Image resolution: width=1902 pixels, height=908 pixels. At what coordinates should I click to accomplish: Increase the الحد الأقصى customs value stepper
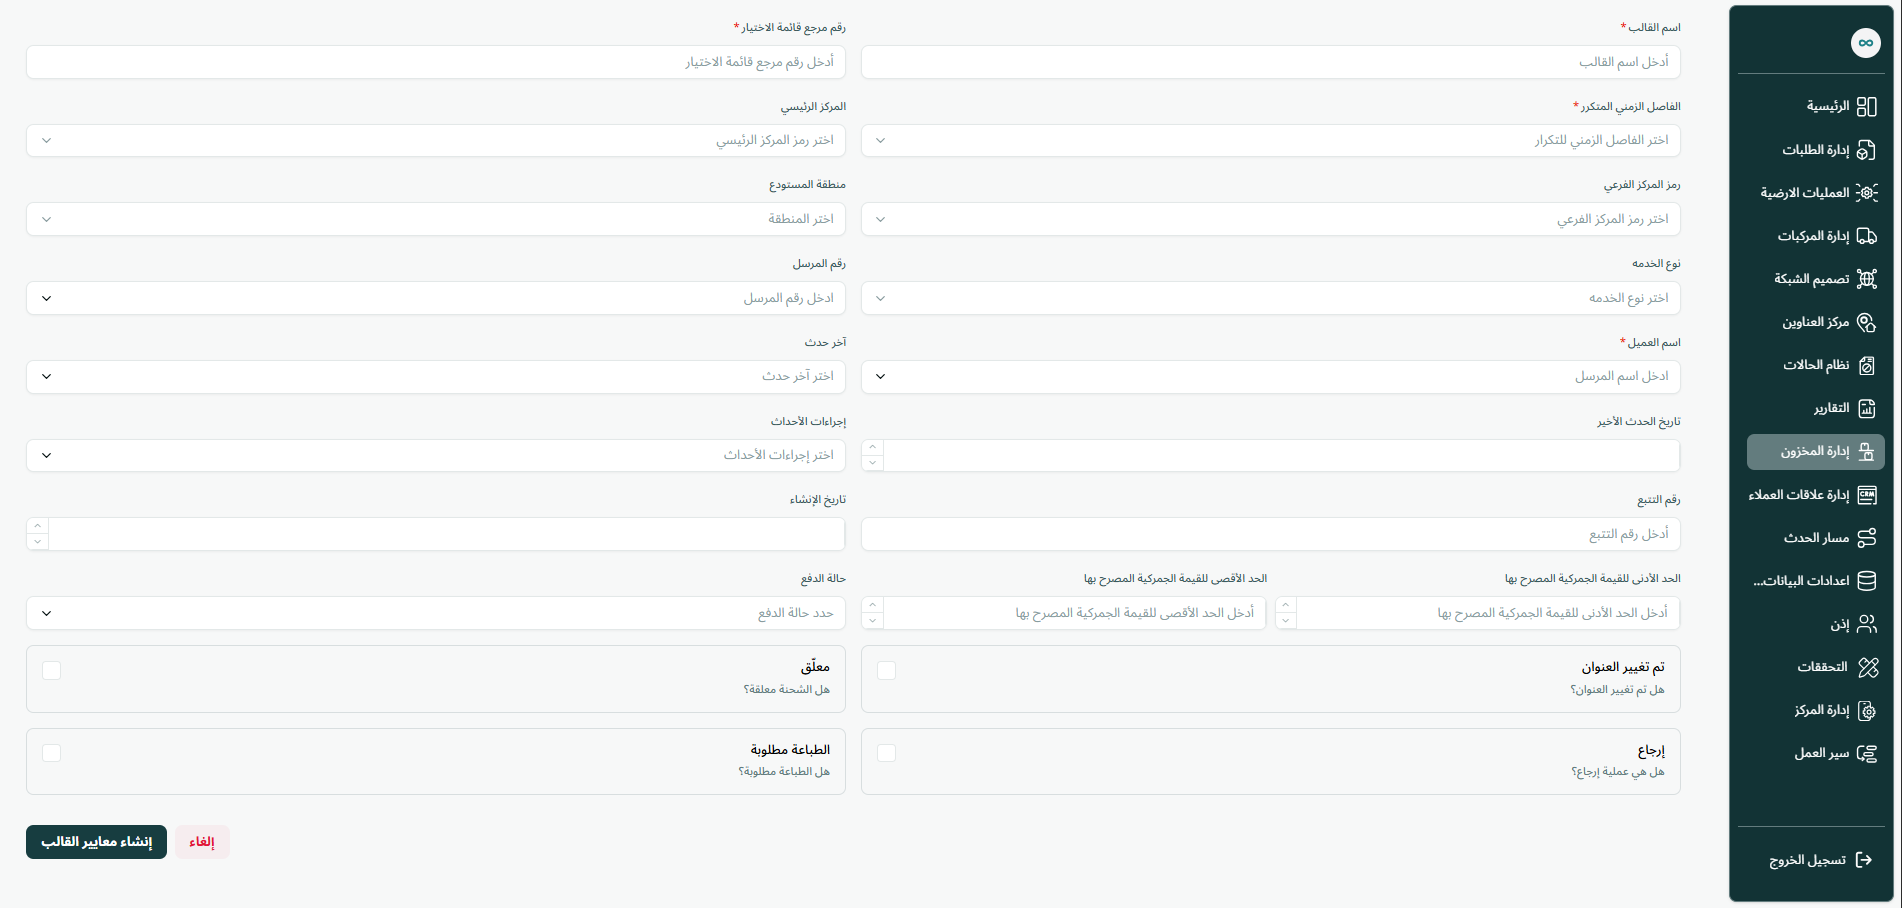pyautogui.click(x=873, y=605)
